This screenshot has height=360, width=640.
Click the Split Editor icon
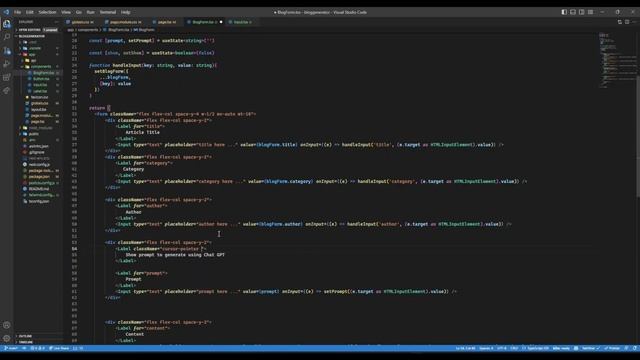[627, 22]
